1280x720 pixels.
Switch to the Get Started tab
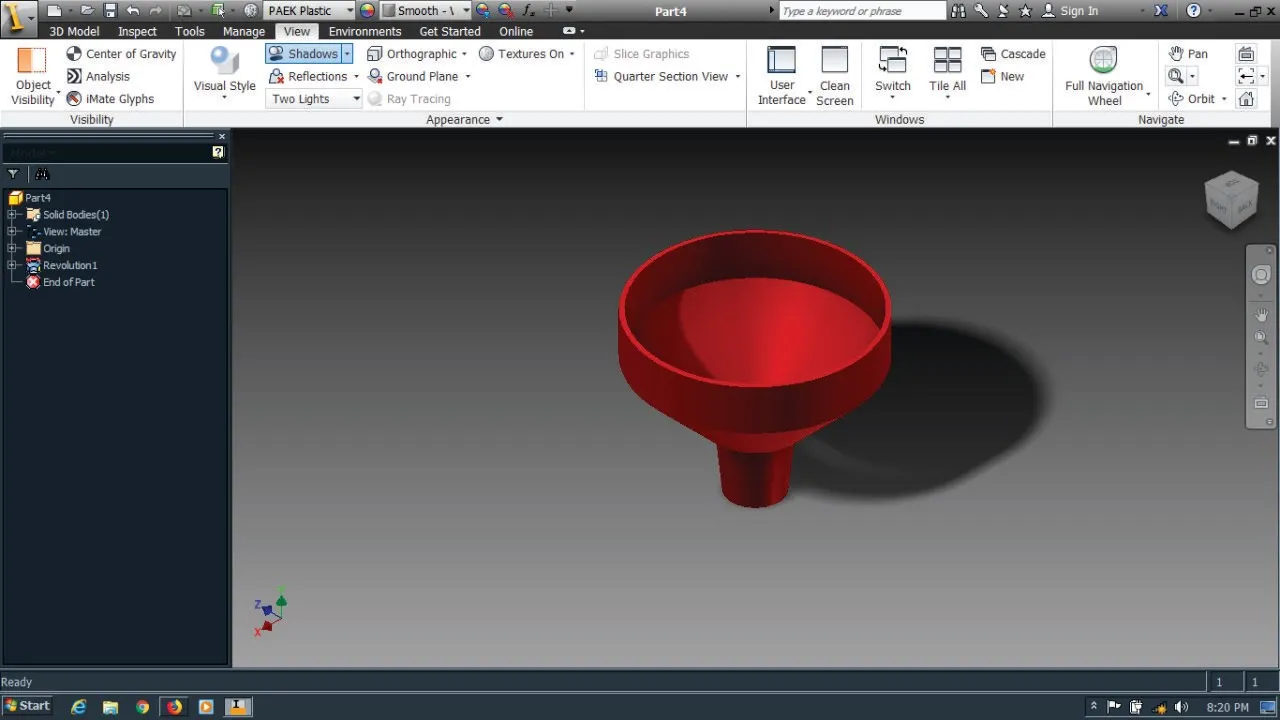tap(450, 31)
